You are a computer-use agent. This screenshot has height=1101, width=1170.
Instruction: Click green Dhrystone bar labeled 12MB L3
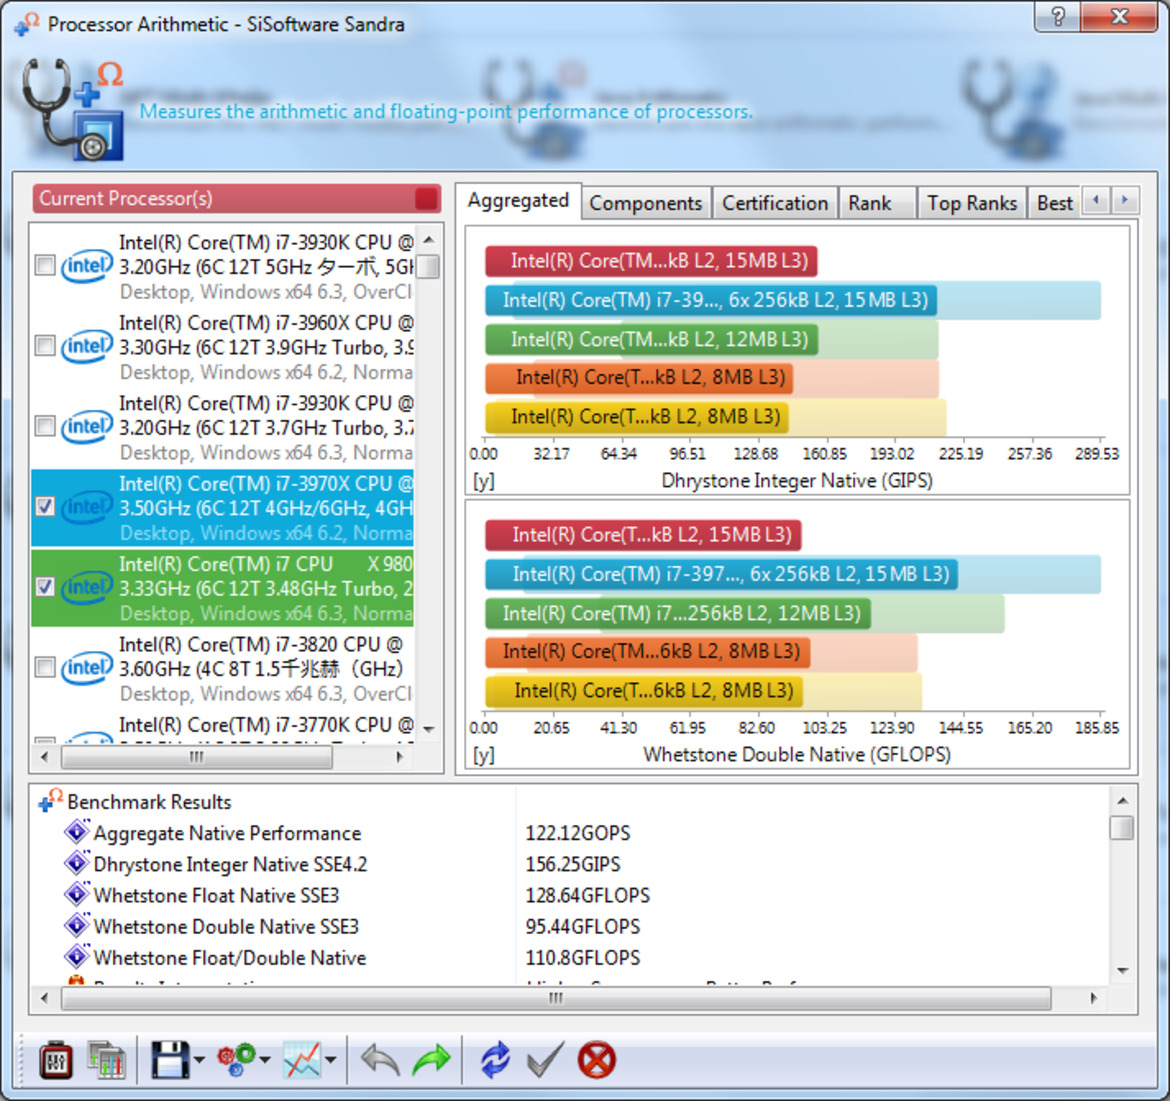click(x=651, y=340)
